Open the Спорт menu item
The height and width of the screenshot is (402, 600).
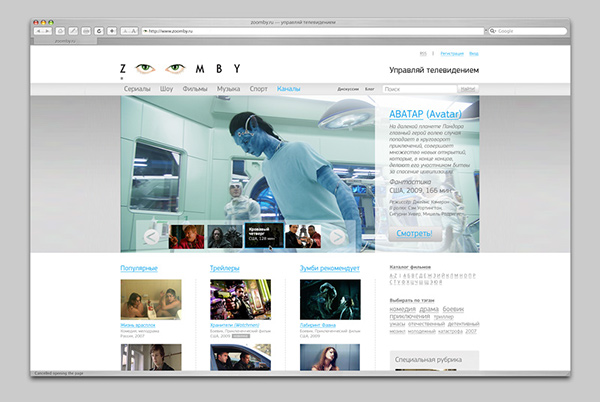click(259, 89)
